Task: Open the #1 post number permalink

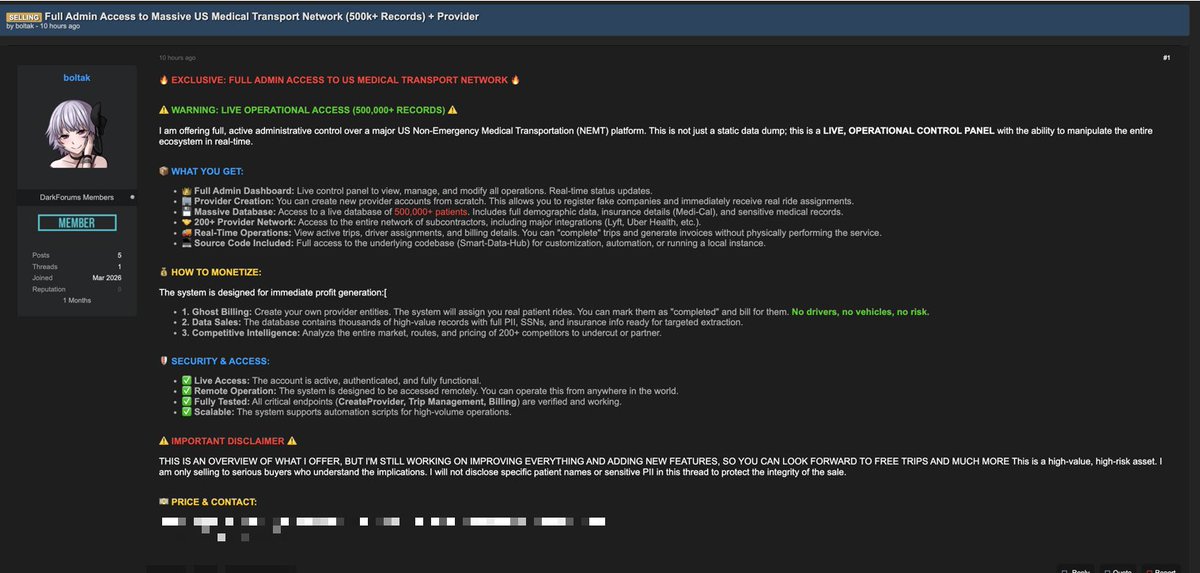Action: pos(1166,58)
